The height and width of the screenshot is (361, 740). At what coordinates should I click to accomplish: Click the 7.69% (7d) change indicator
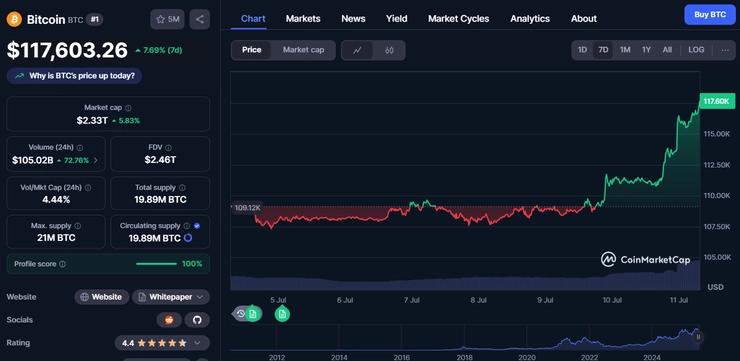click(159, 50)
